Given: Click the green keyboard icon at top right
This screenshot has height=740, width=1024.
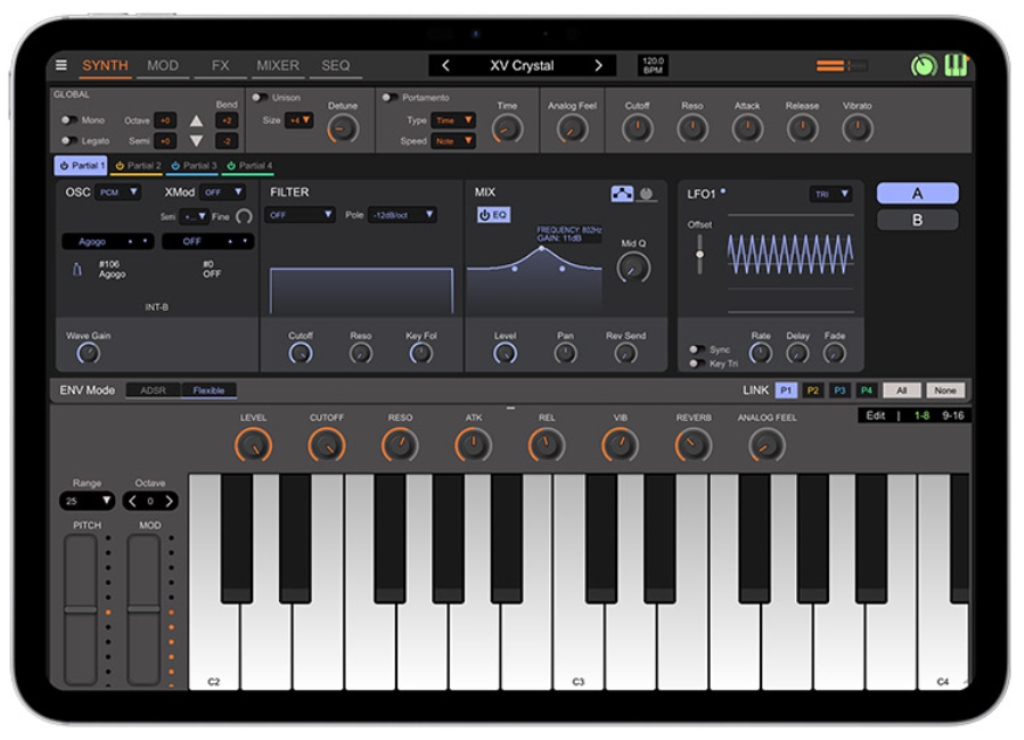Looking at the screenshot, I should [956, 66].
